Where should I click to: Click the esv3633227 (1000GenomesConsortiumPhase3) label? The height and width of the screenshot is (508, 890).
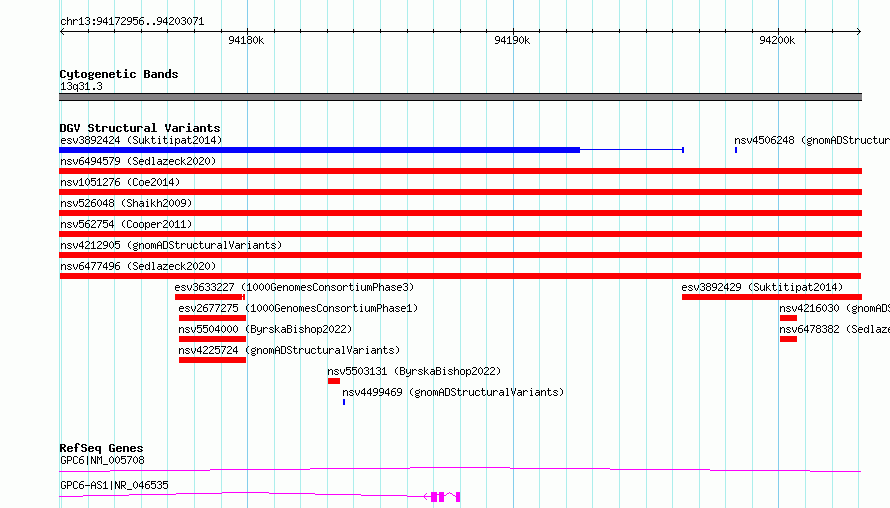point(294,287)
